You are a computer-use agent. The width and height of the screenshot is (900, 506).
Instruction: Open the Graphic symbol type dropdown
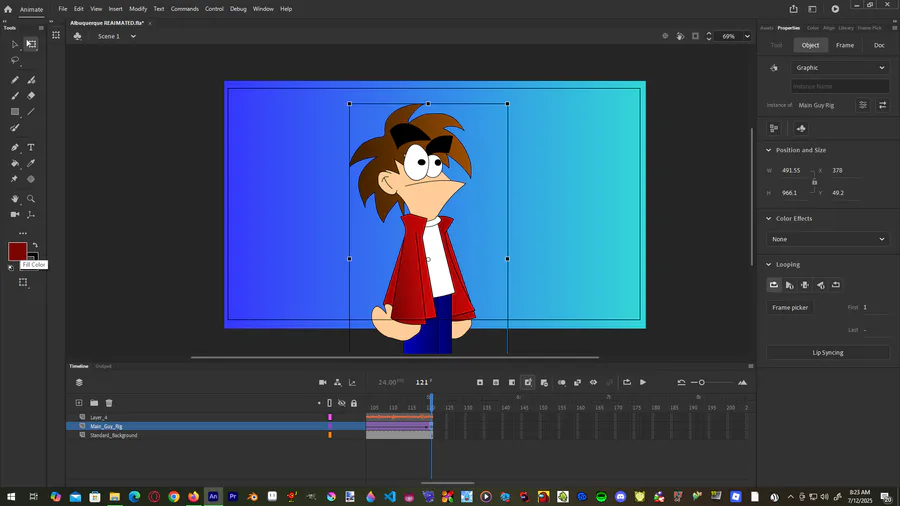click(x=840, y=68)
